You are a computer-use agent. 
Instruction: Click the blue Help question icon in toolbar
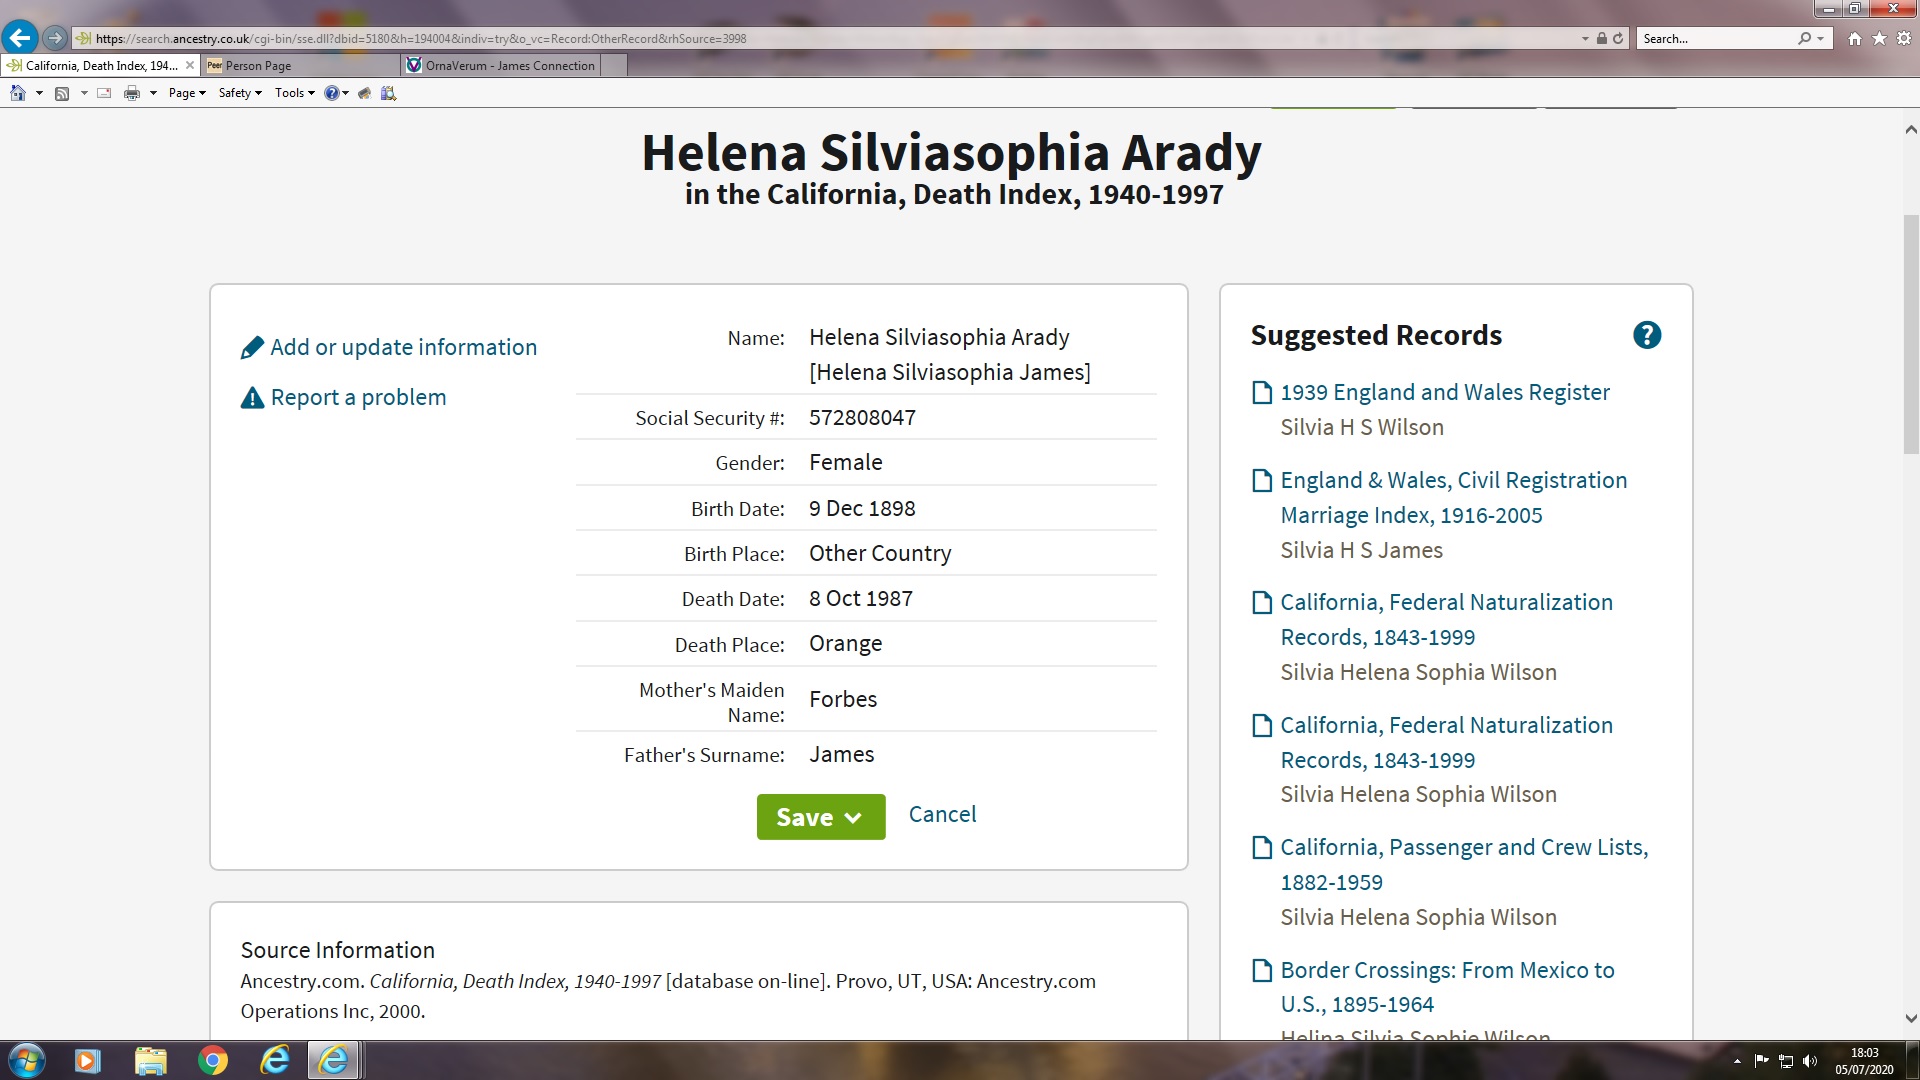(331, 93)
